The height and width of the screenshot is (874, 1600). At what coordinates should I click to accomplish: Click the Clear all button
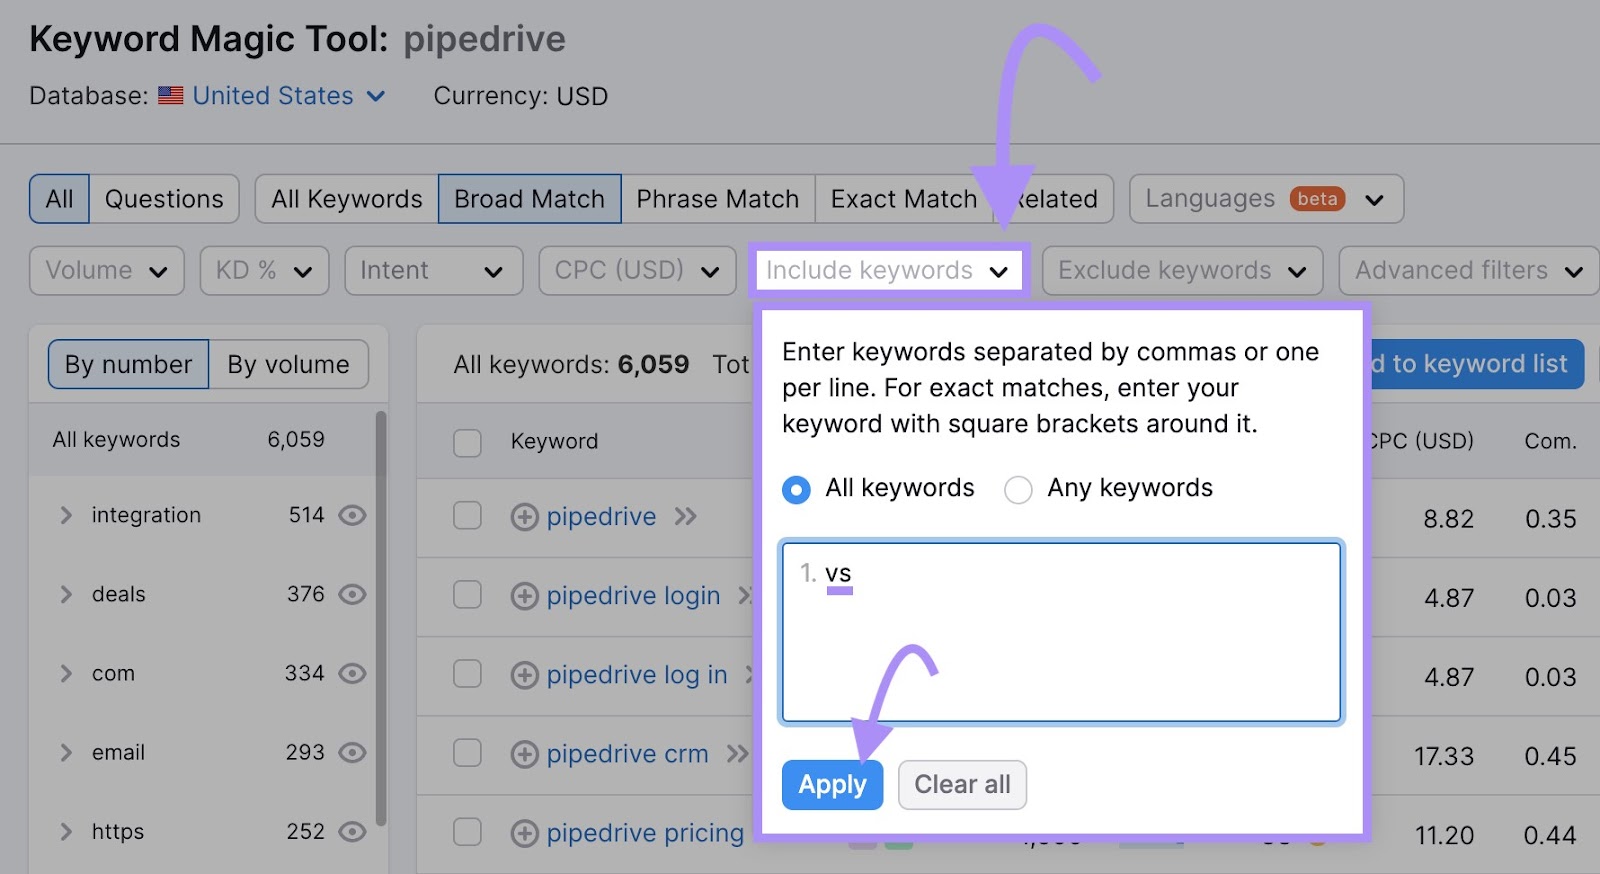(x=961, y=785)
